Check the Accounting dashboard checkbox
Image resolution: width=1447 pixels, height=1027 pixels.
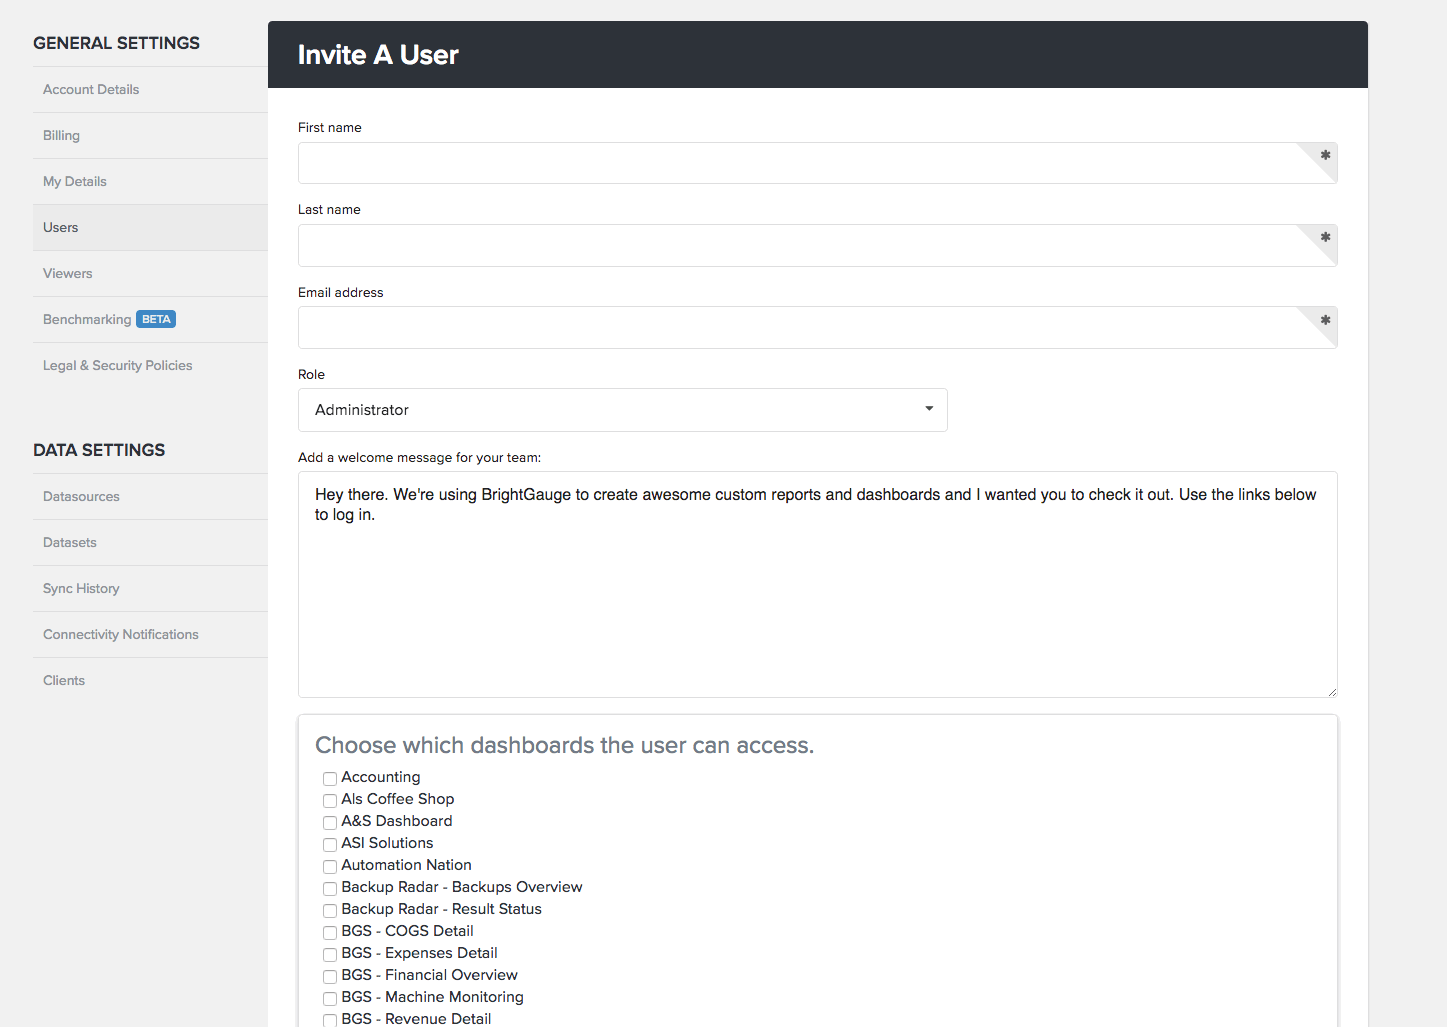coord(330,778)
